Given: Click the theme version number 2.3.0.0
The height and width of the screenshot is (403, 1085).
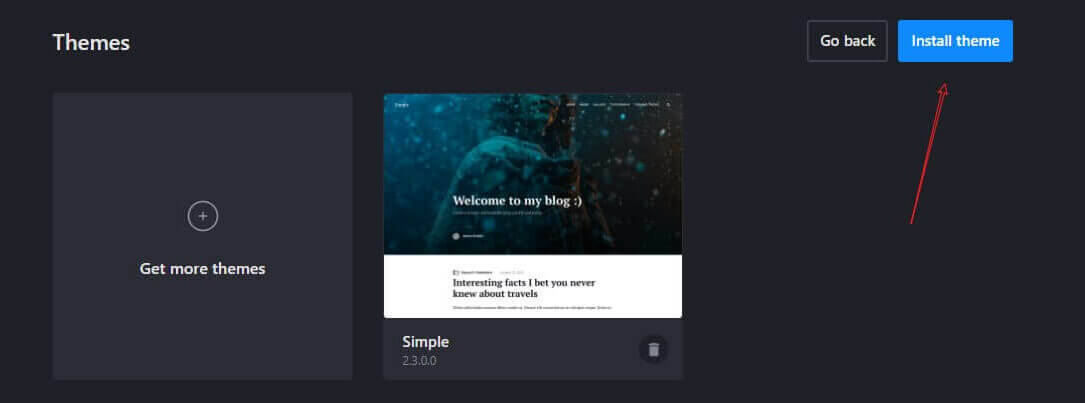Looking at the screenshot, I should pyautogui.click(x=419, y=361).
